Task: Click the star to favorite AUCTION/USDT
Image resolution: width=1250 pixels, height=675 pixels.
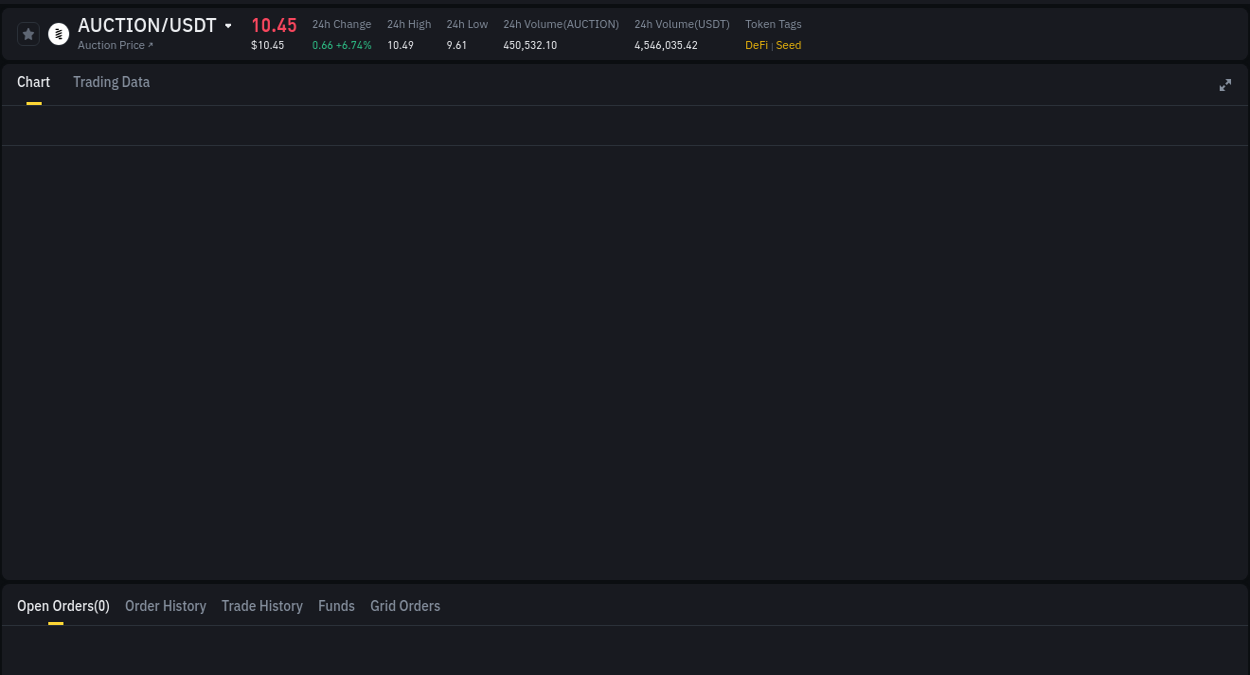Action: 28,33
